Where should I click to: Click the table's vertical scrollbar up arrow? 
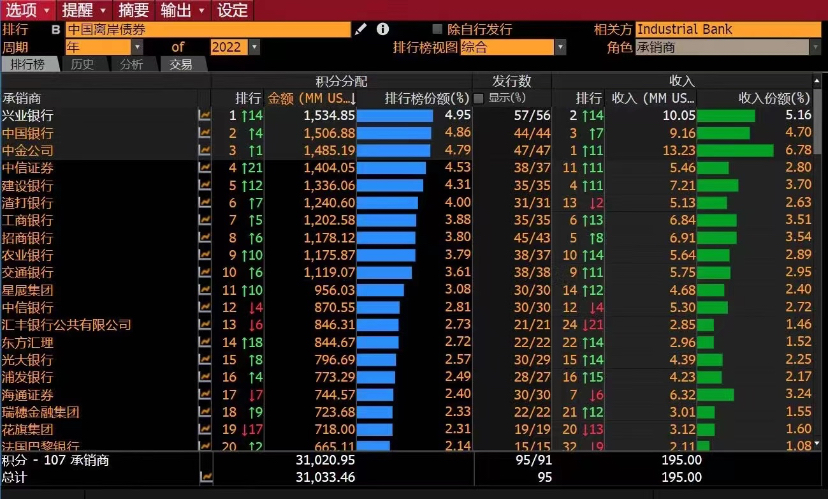click(x=817, y=81)
